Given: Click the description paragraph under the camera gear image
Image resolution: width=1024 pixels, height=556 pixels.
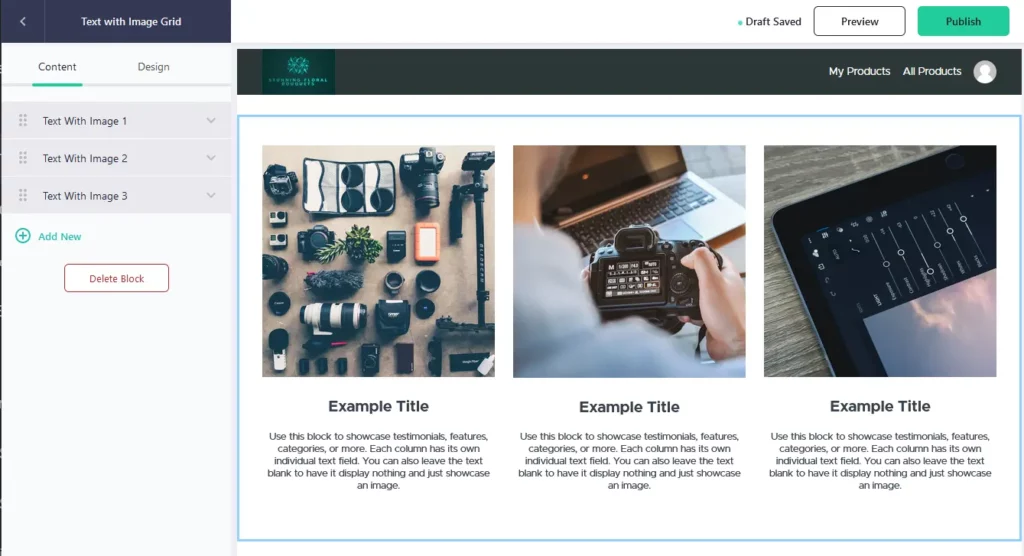Looking at the screenshot, I should click(378, 461).
